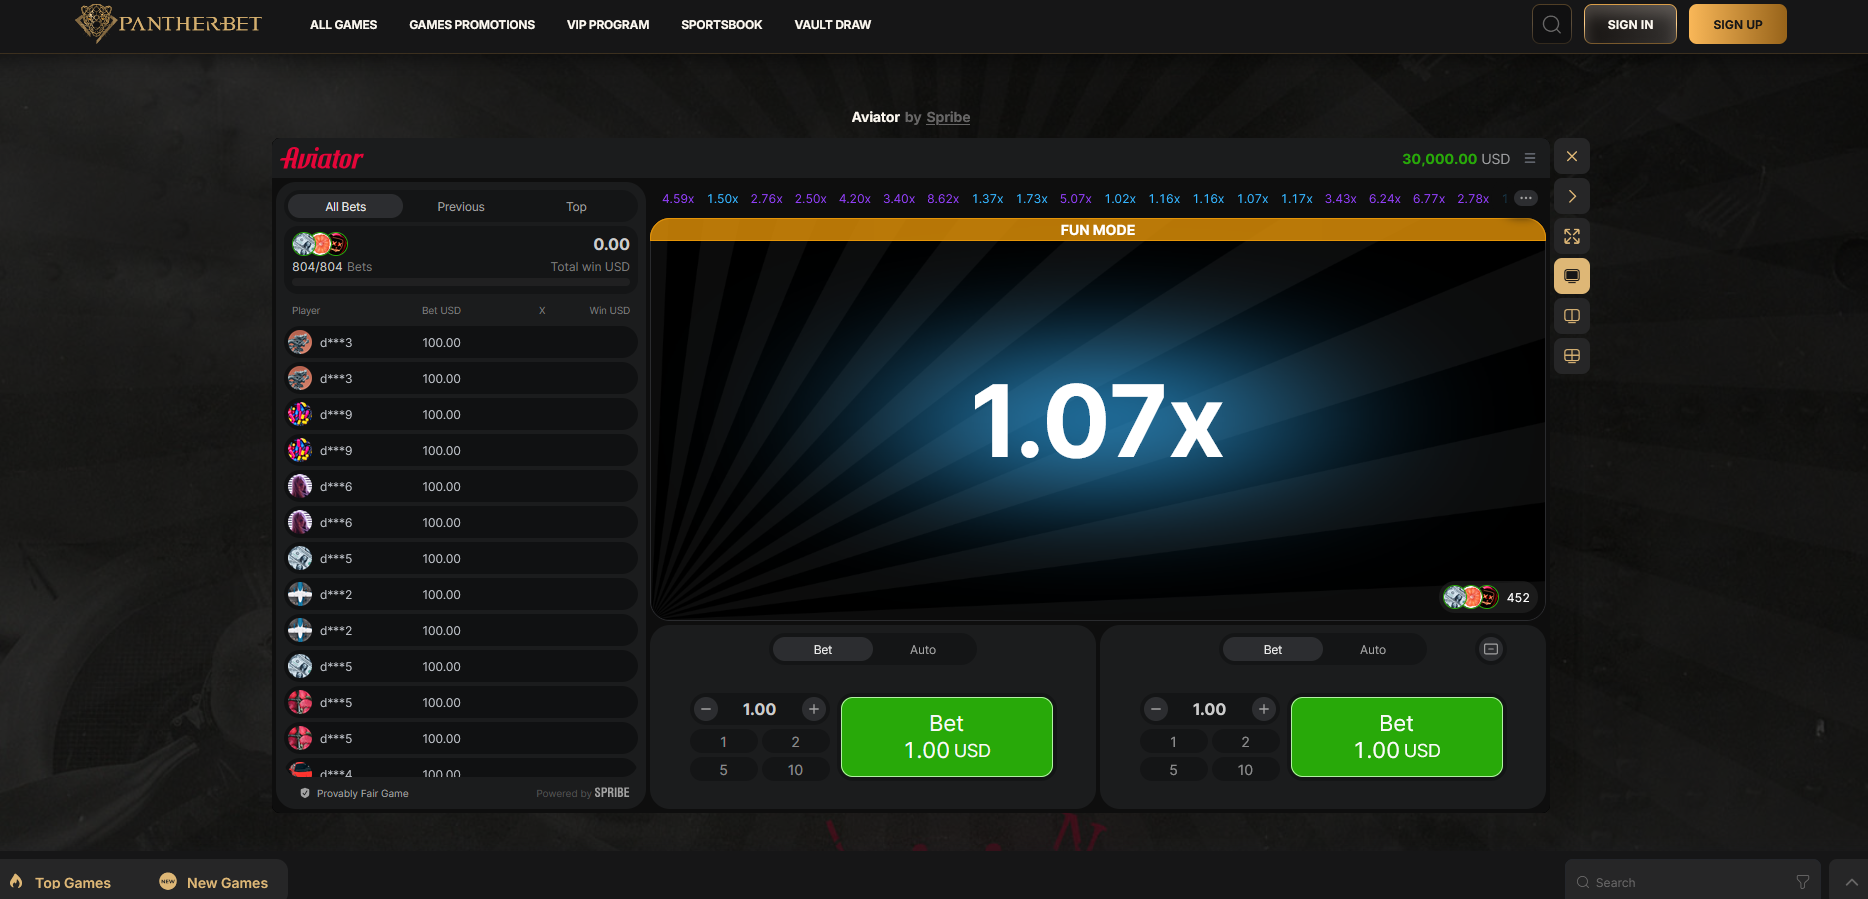Click the Sign Up button
Image resolution: width=1868 pixels, height=899 pixels.
(x=1737, y=25)
